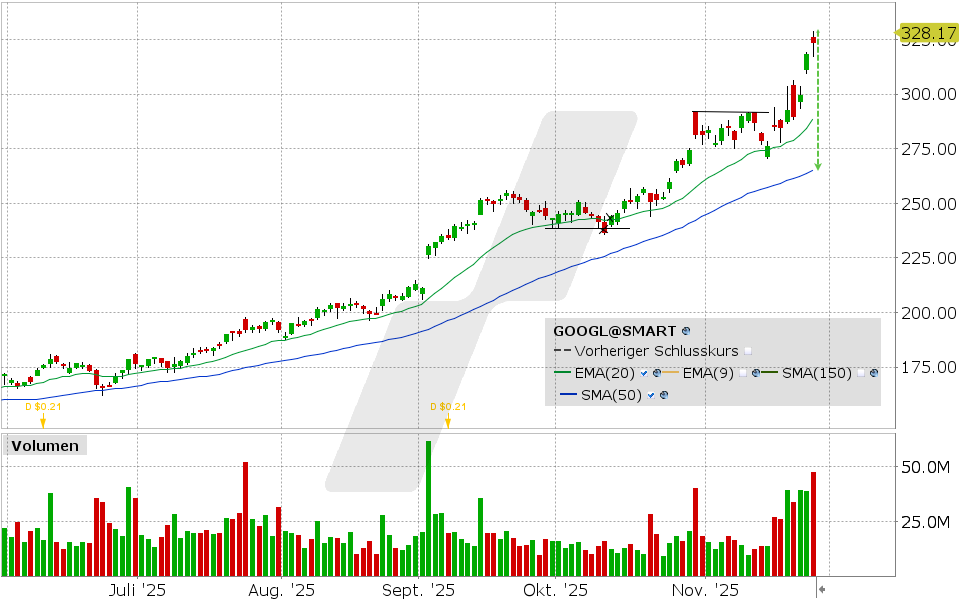This screenshot has width=960, height=600.
Task: Uncheck the SMA(50) overlay checkbox
Action: tap(650, 394)
